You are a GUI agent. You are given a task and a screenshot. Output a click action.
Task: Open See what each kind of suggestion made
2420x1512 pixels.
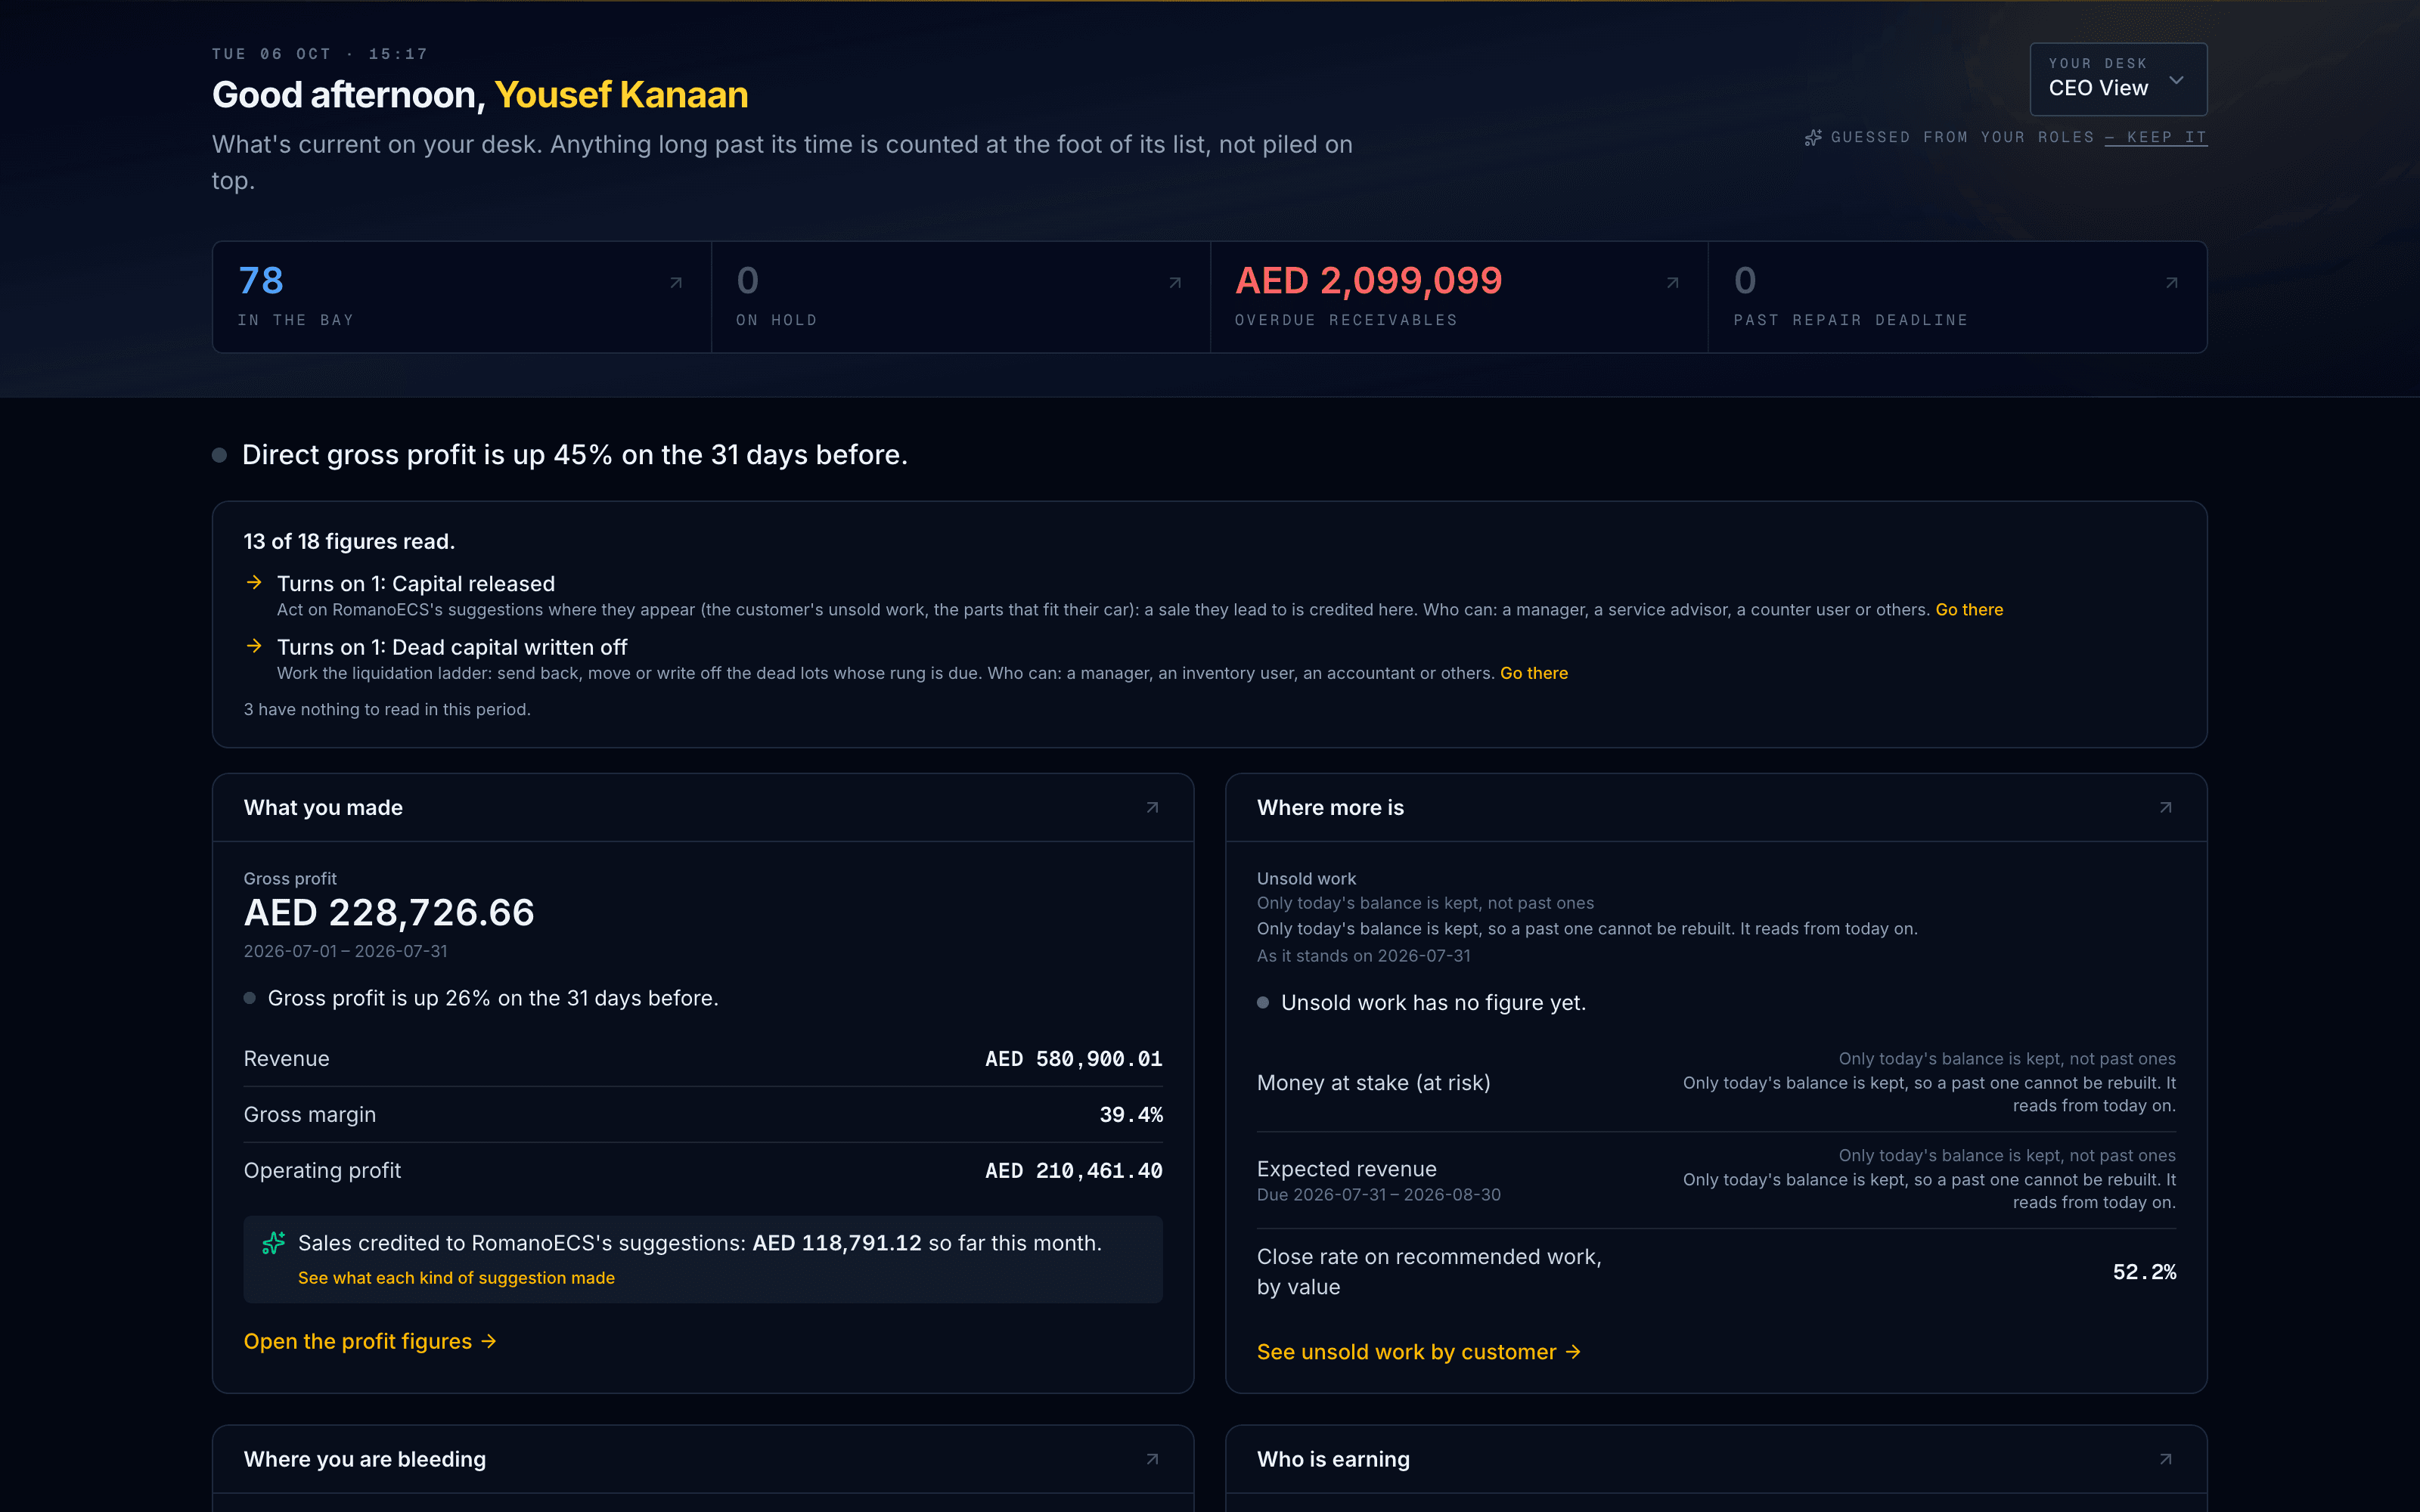coord(456,1277)
